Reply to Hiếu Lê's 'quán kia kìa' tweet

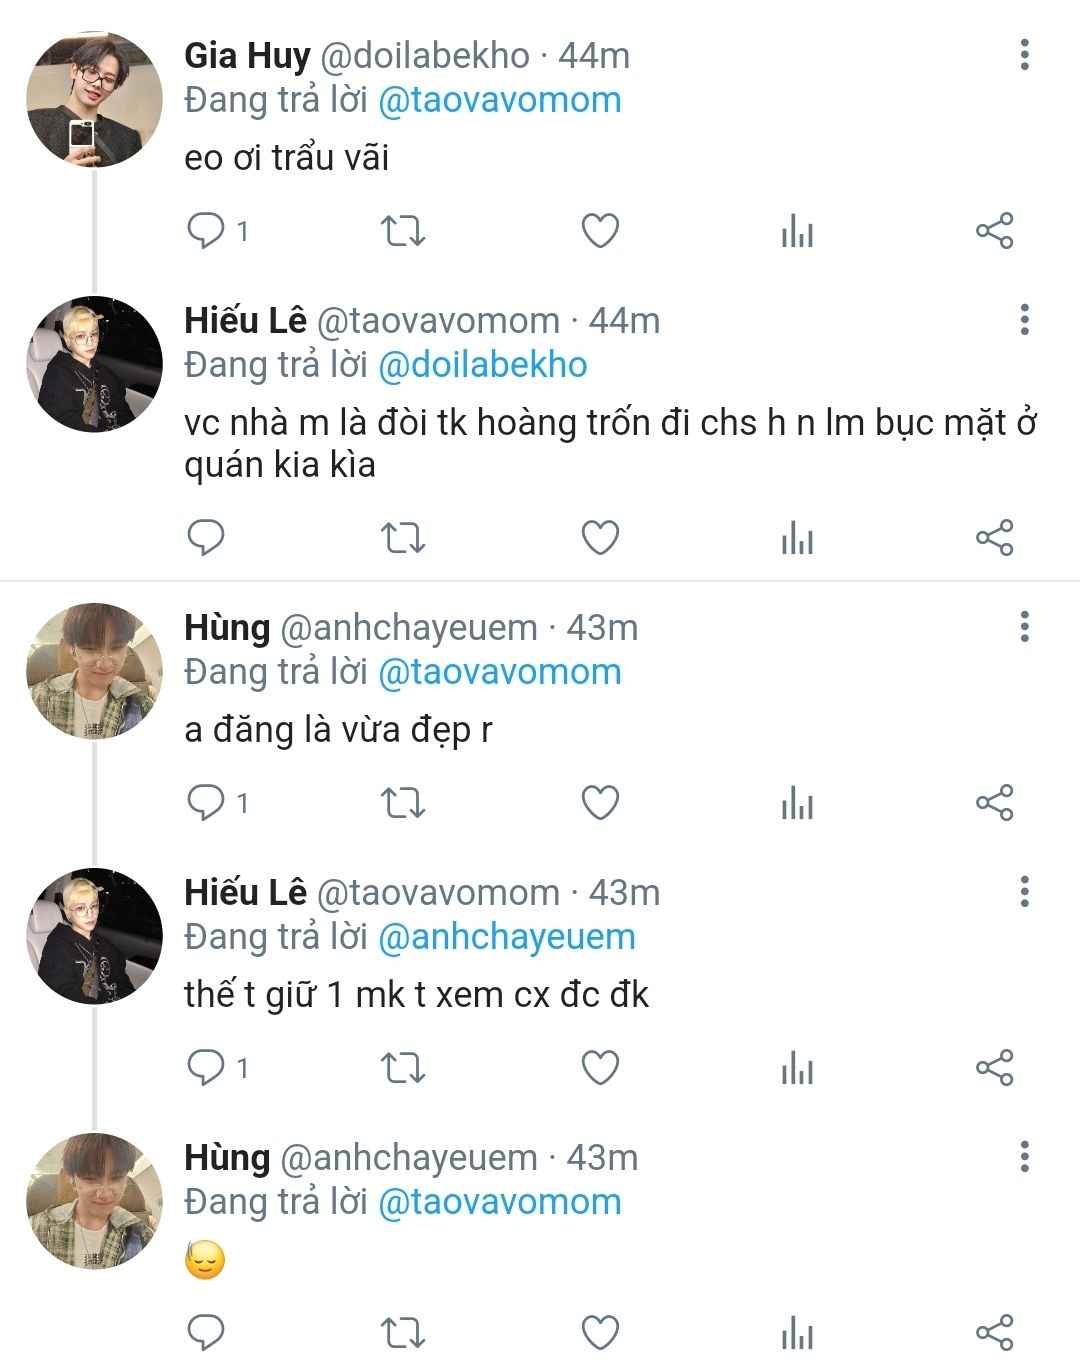pos(206,538)
